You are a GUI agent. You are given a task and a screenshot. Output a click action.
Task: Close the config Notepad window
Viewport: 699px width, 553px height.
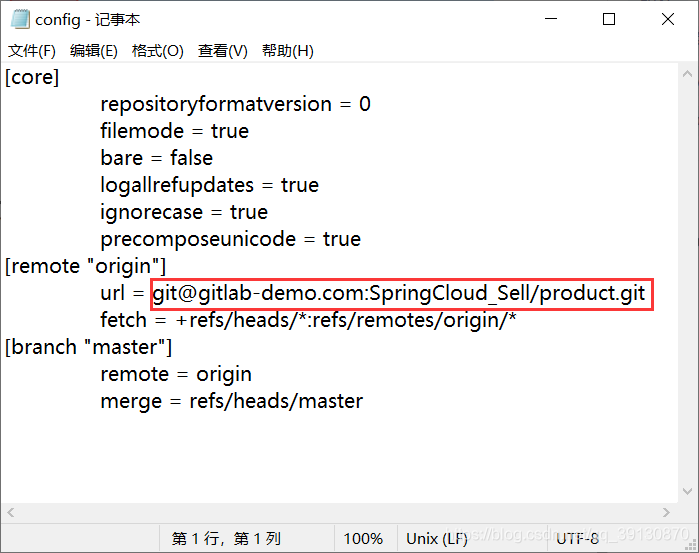668,19
